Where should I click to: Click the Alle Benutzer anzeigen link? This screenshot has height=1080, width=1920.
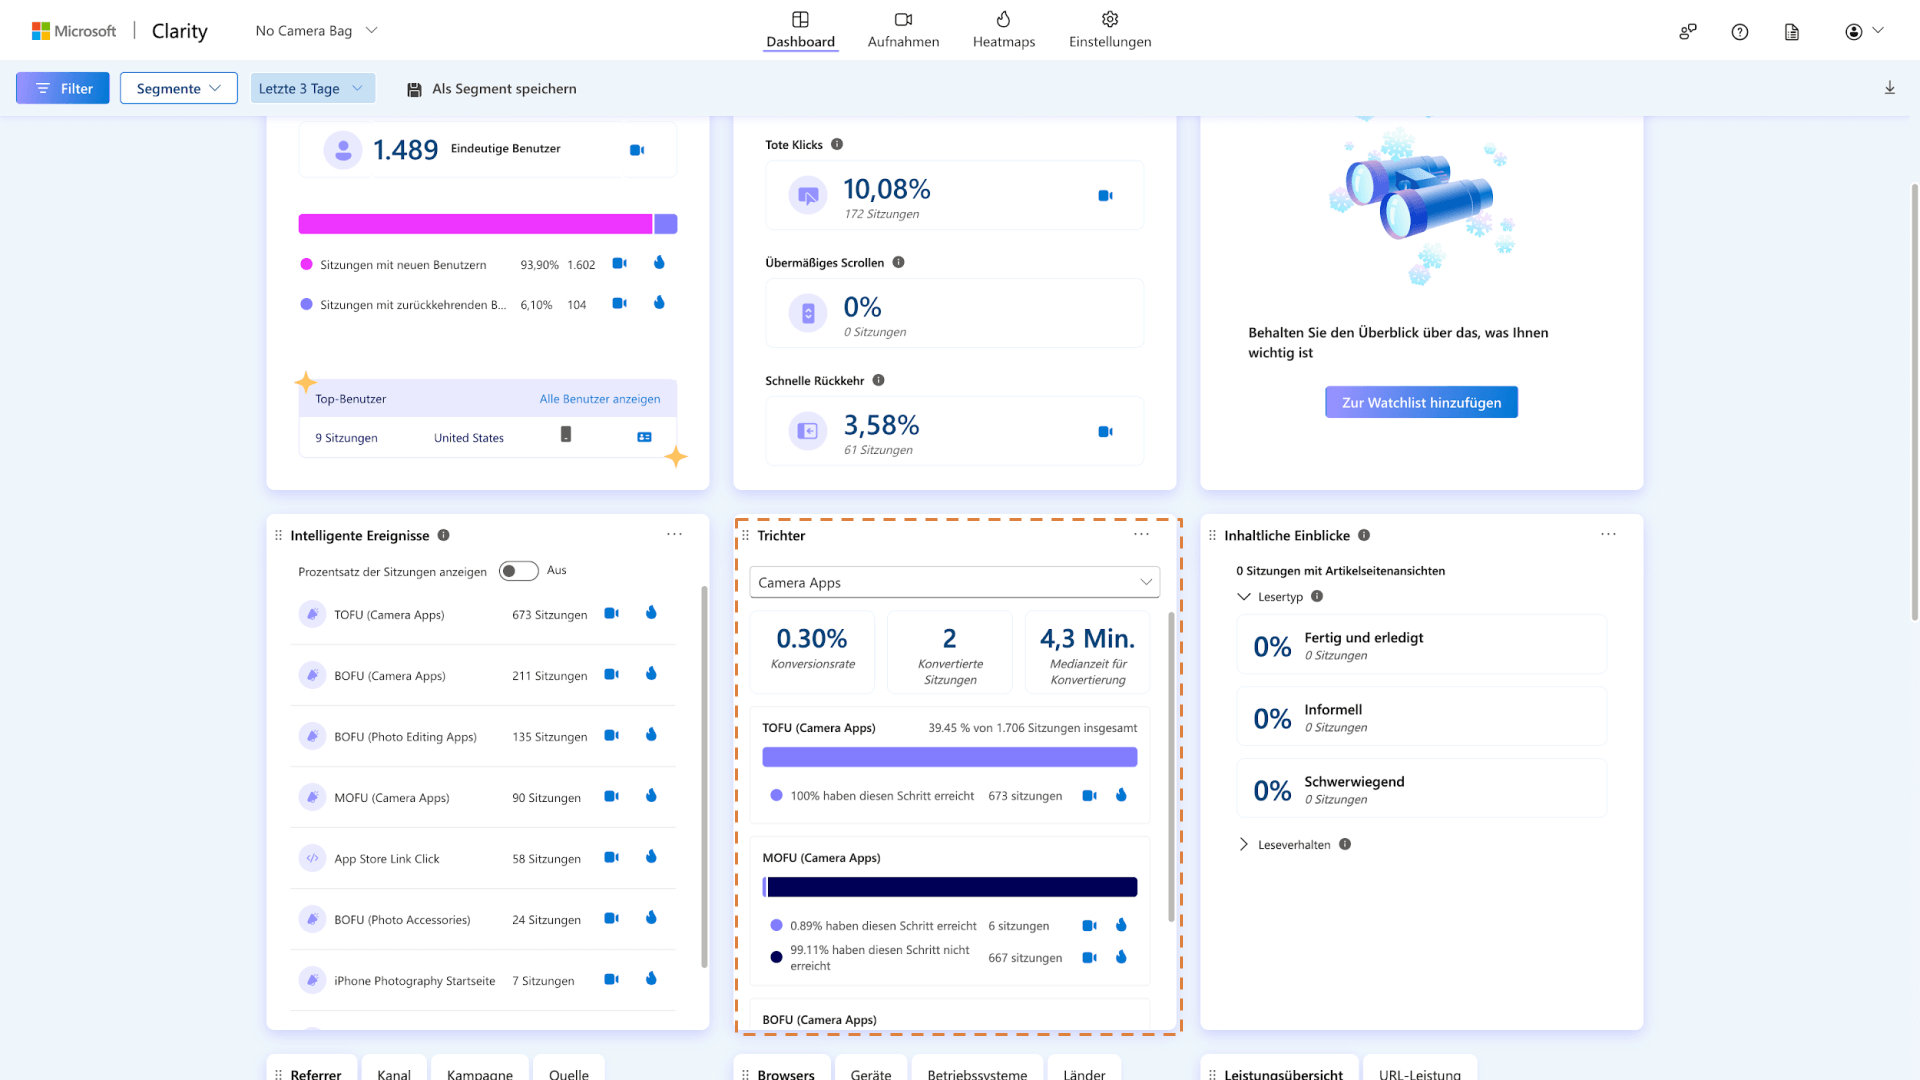point(599,399)
